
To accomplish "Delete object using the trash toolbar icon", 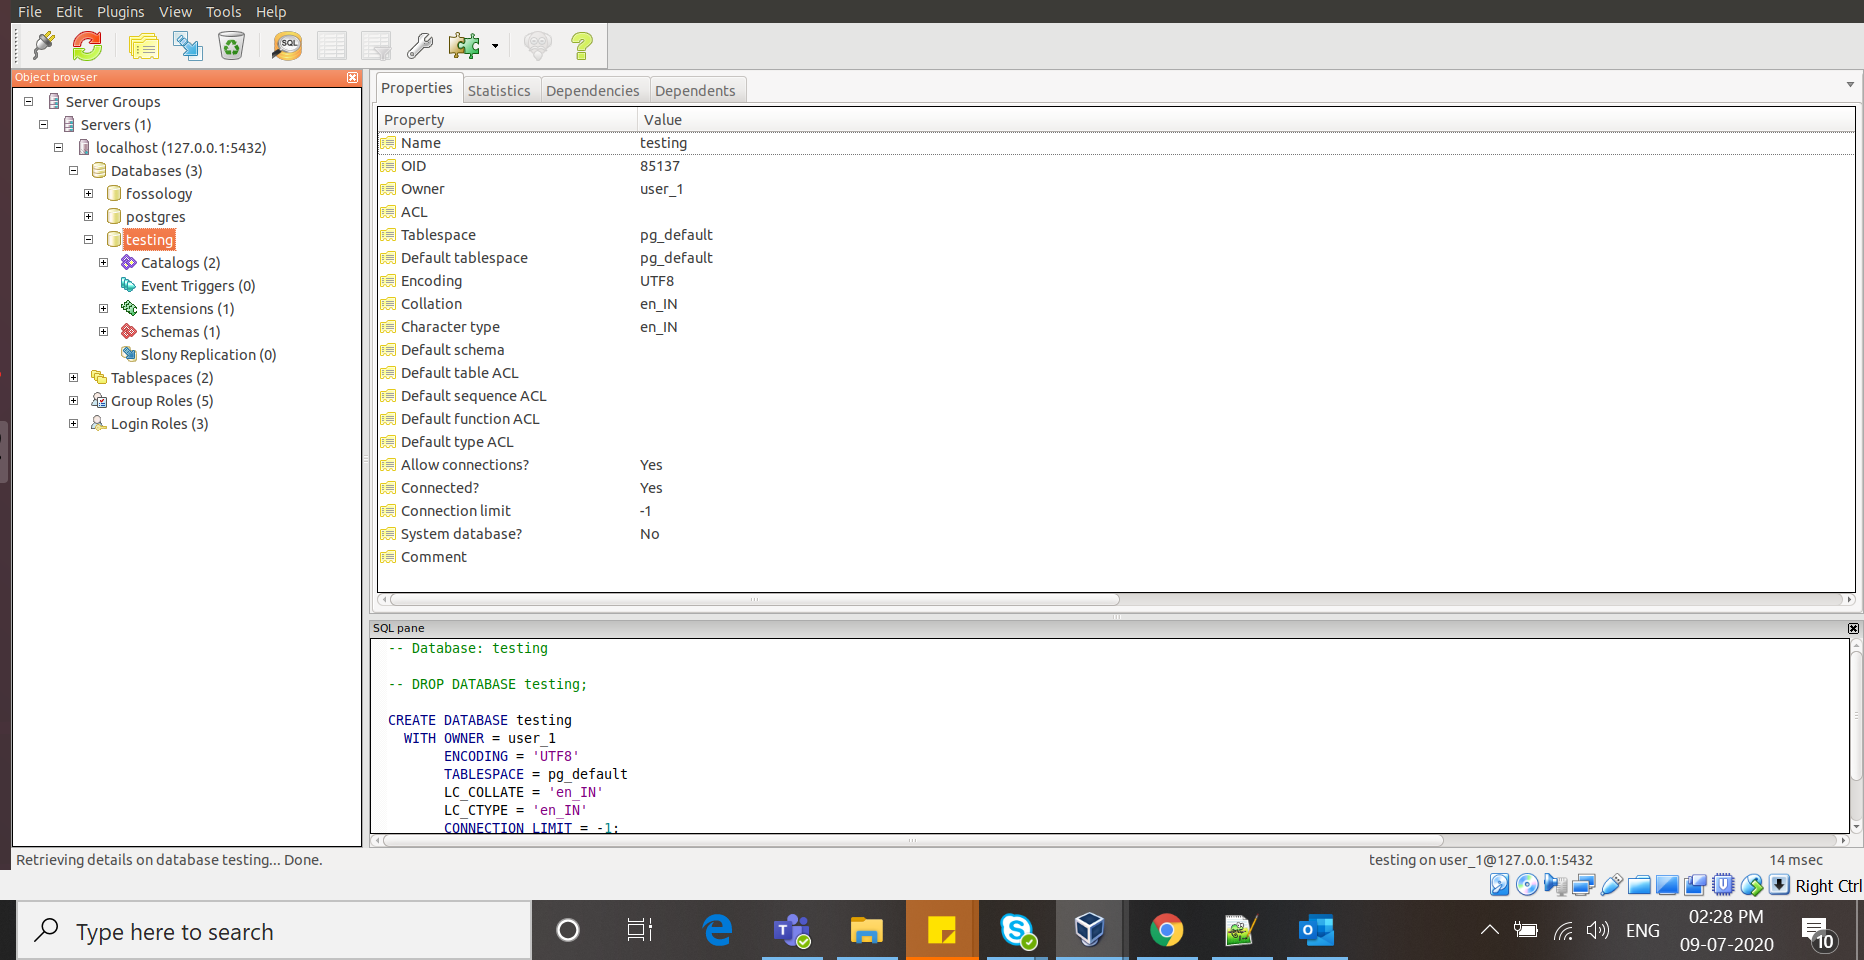I will (231, 45).
